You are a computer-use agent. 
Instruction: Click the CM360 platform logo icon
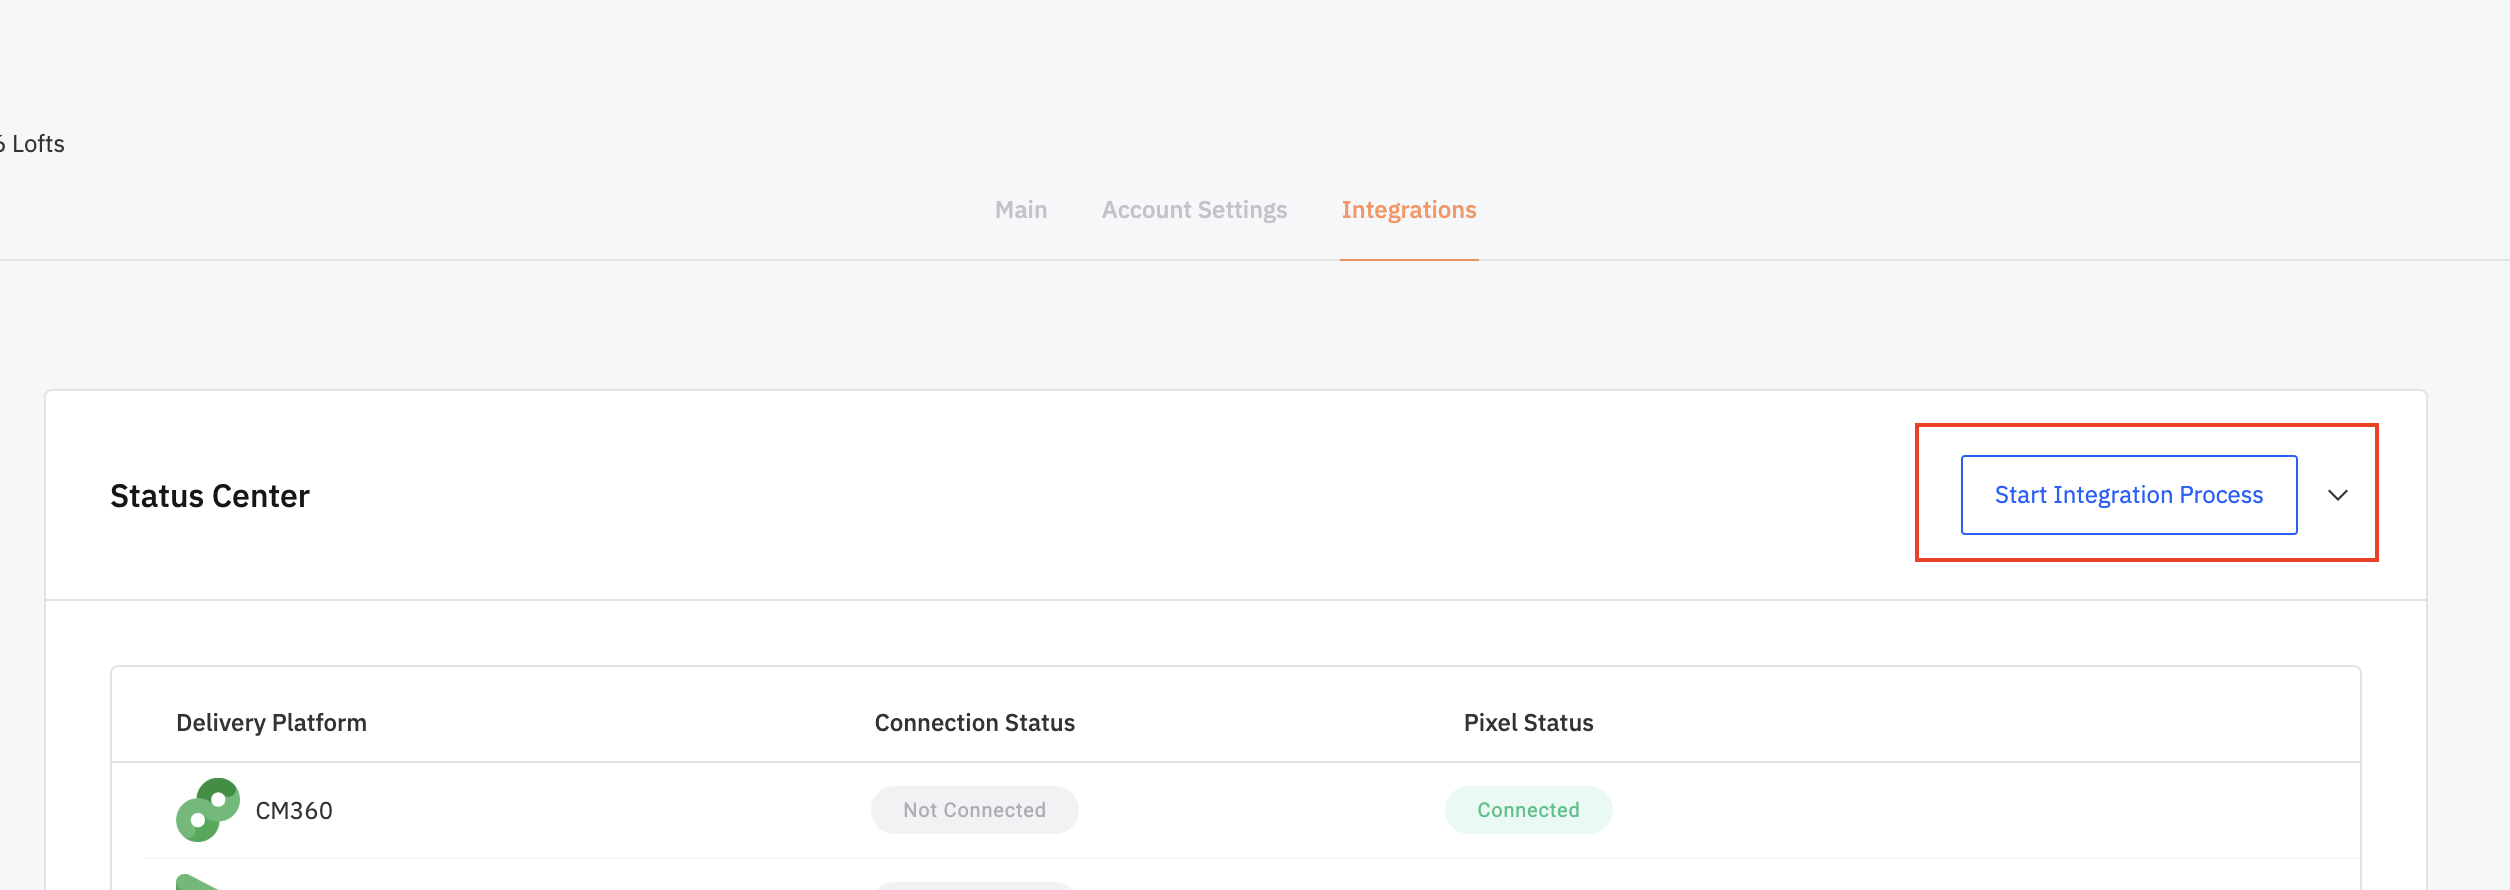[208, 810]
